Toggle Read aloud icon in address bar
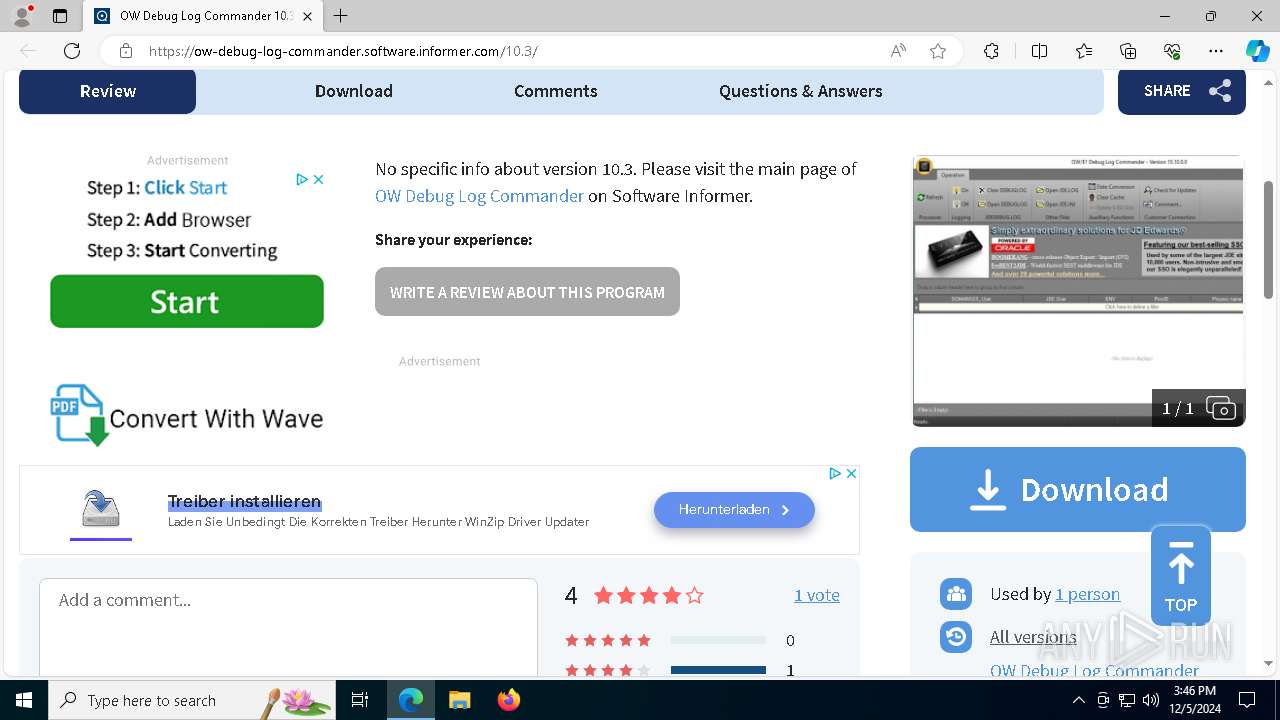 (898, 51)
